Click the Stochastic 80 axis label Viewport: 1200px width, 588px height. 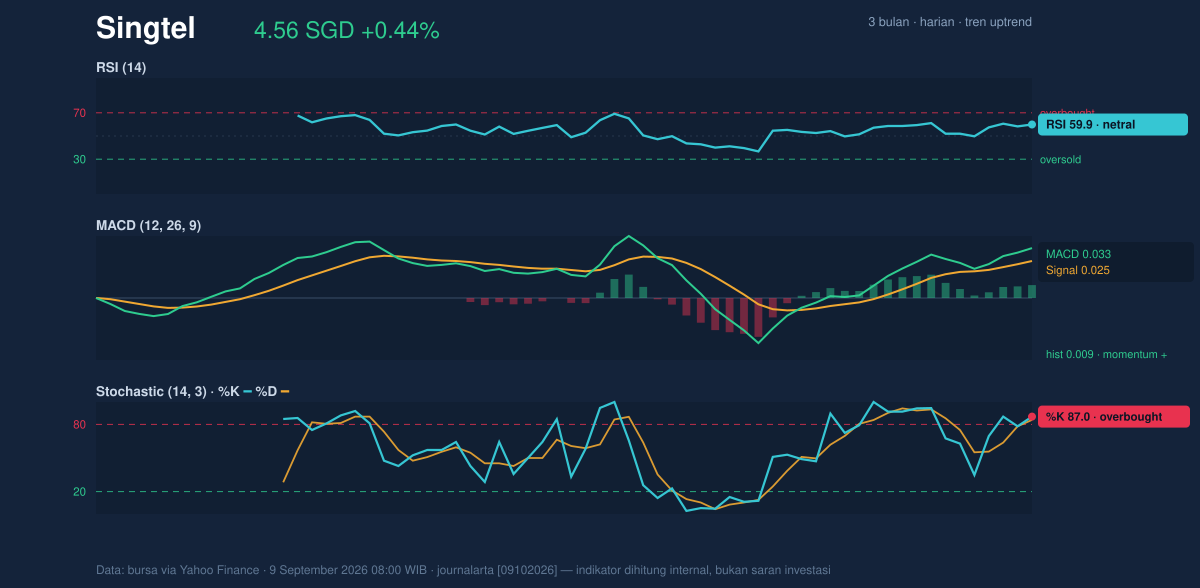click(79, 425)
